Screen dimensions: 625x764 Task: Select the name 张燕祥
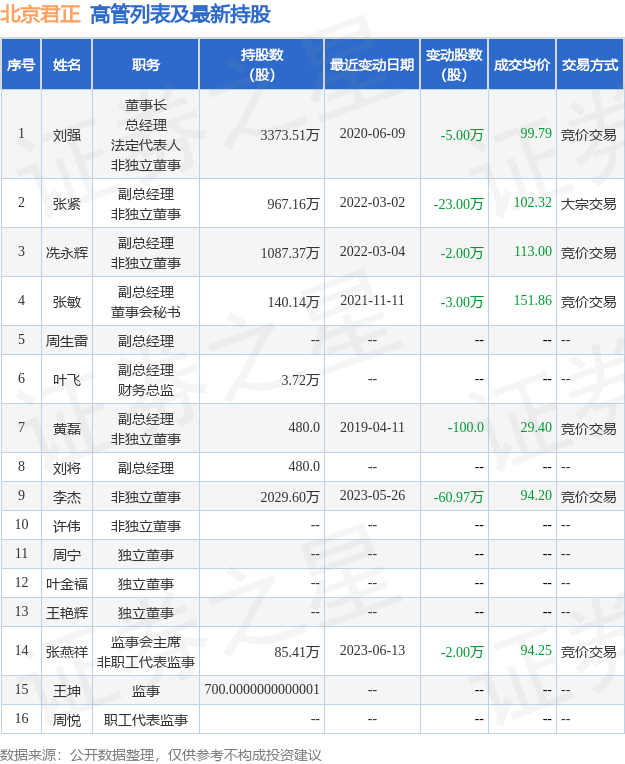67,652
